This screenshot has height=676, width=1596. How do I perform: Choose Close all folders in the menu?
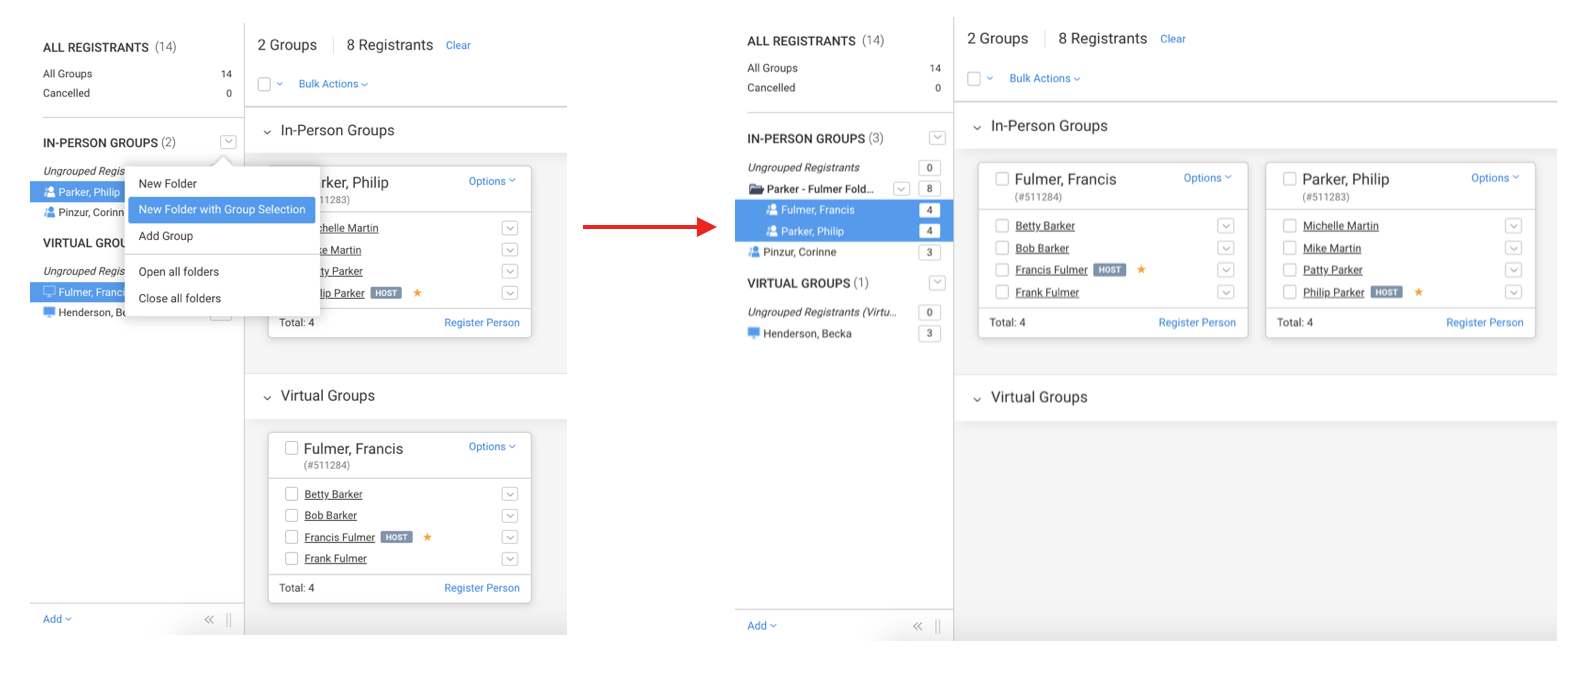(180, 298)
